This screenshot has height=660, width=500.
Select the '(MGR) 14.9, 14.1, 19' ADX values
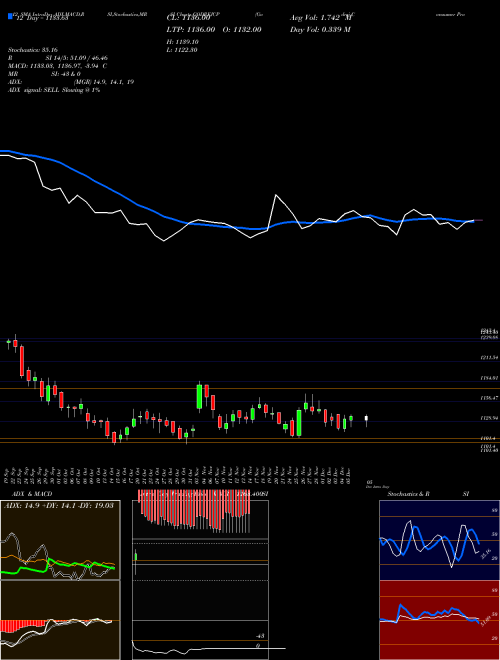coord(104,82)
